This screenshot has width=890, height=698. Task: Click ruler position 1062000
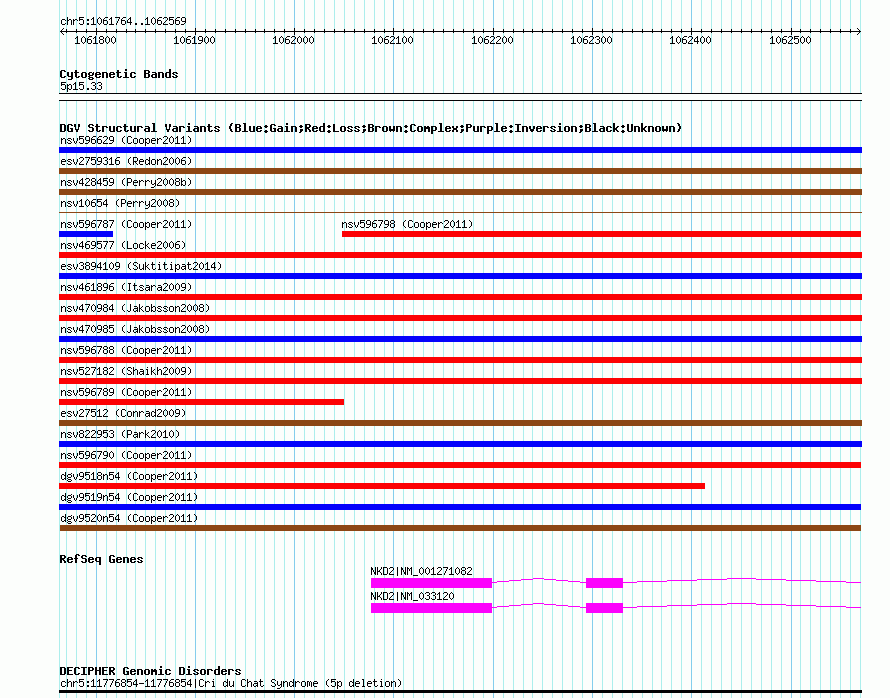[x=293, y=40]
